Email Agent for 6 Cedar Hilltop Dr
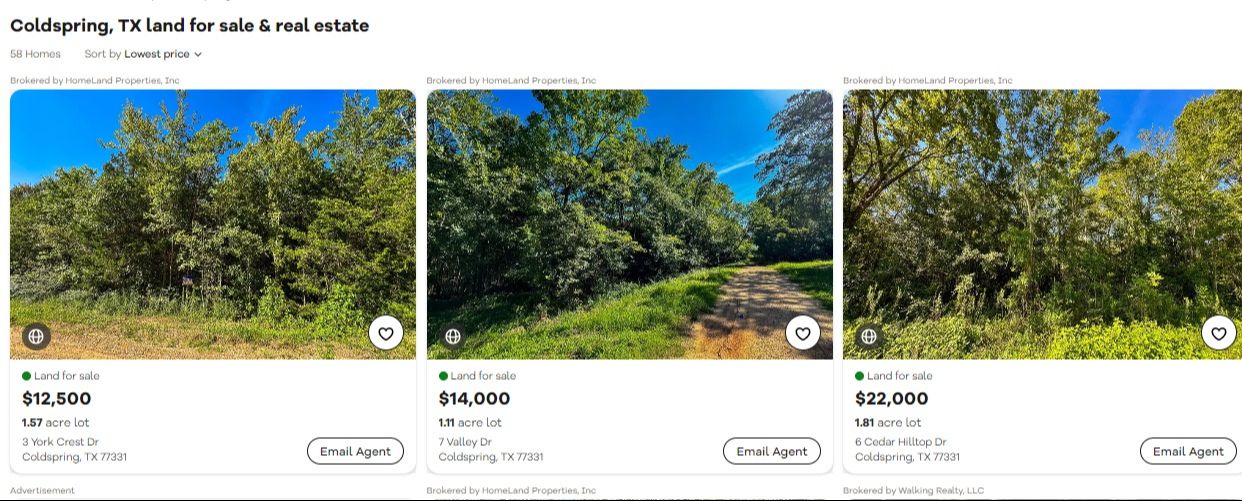Image resolution: width=1242 pixels, height=501 pixels. pyautogui.click(x=1188, y=451)
